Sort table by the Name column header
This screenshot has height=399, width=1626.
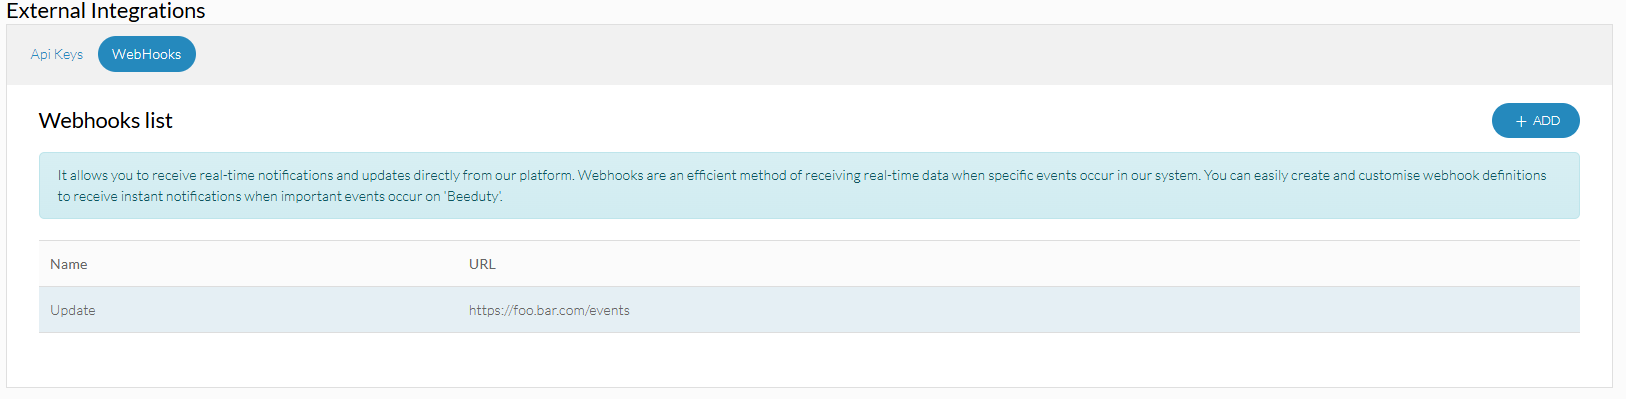[x=69, y=264]
